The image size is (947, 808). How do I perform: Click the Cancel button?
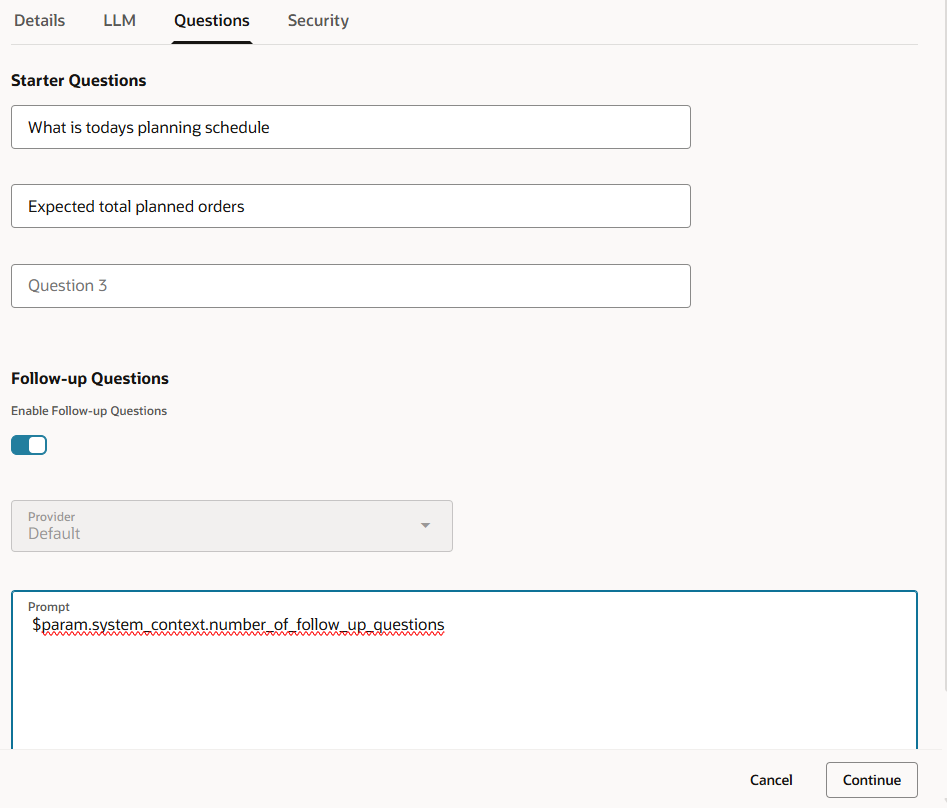coord(771,780)
